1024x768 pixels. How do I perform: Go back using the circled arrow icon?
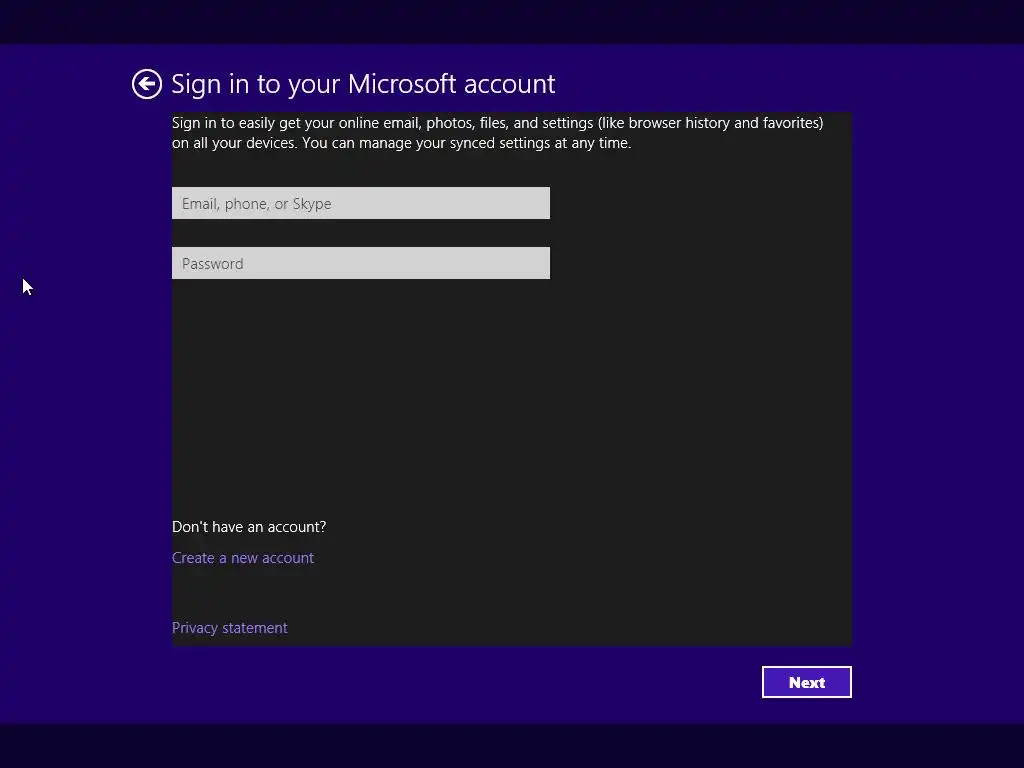146,84
